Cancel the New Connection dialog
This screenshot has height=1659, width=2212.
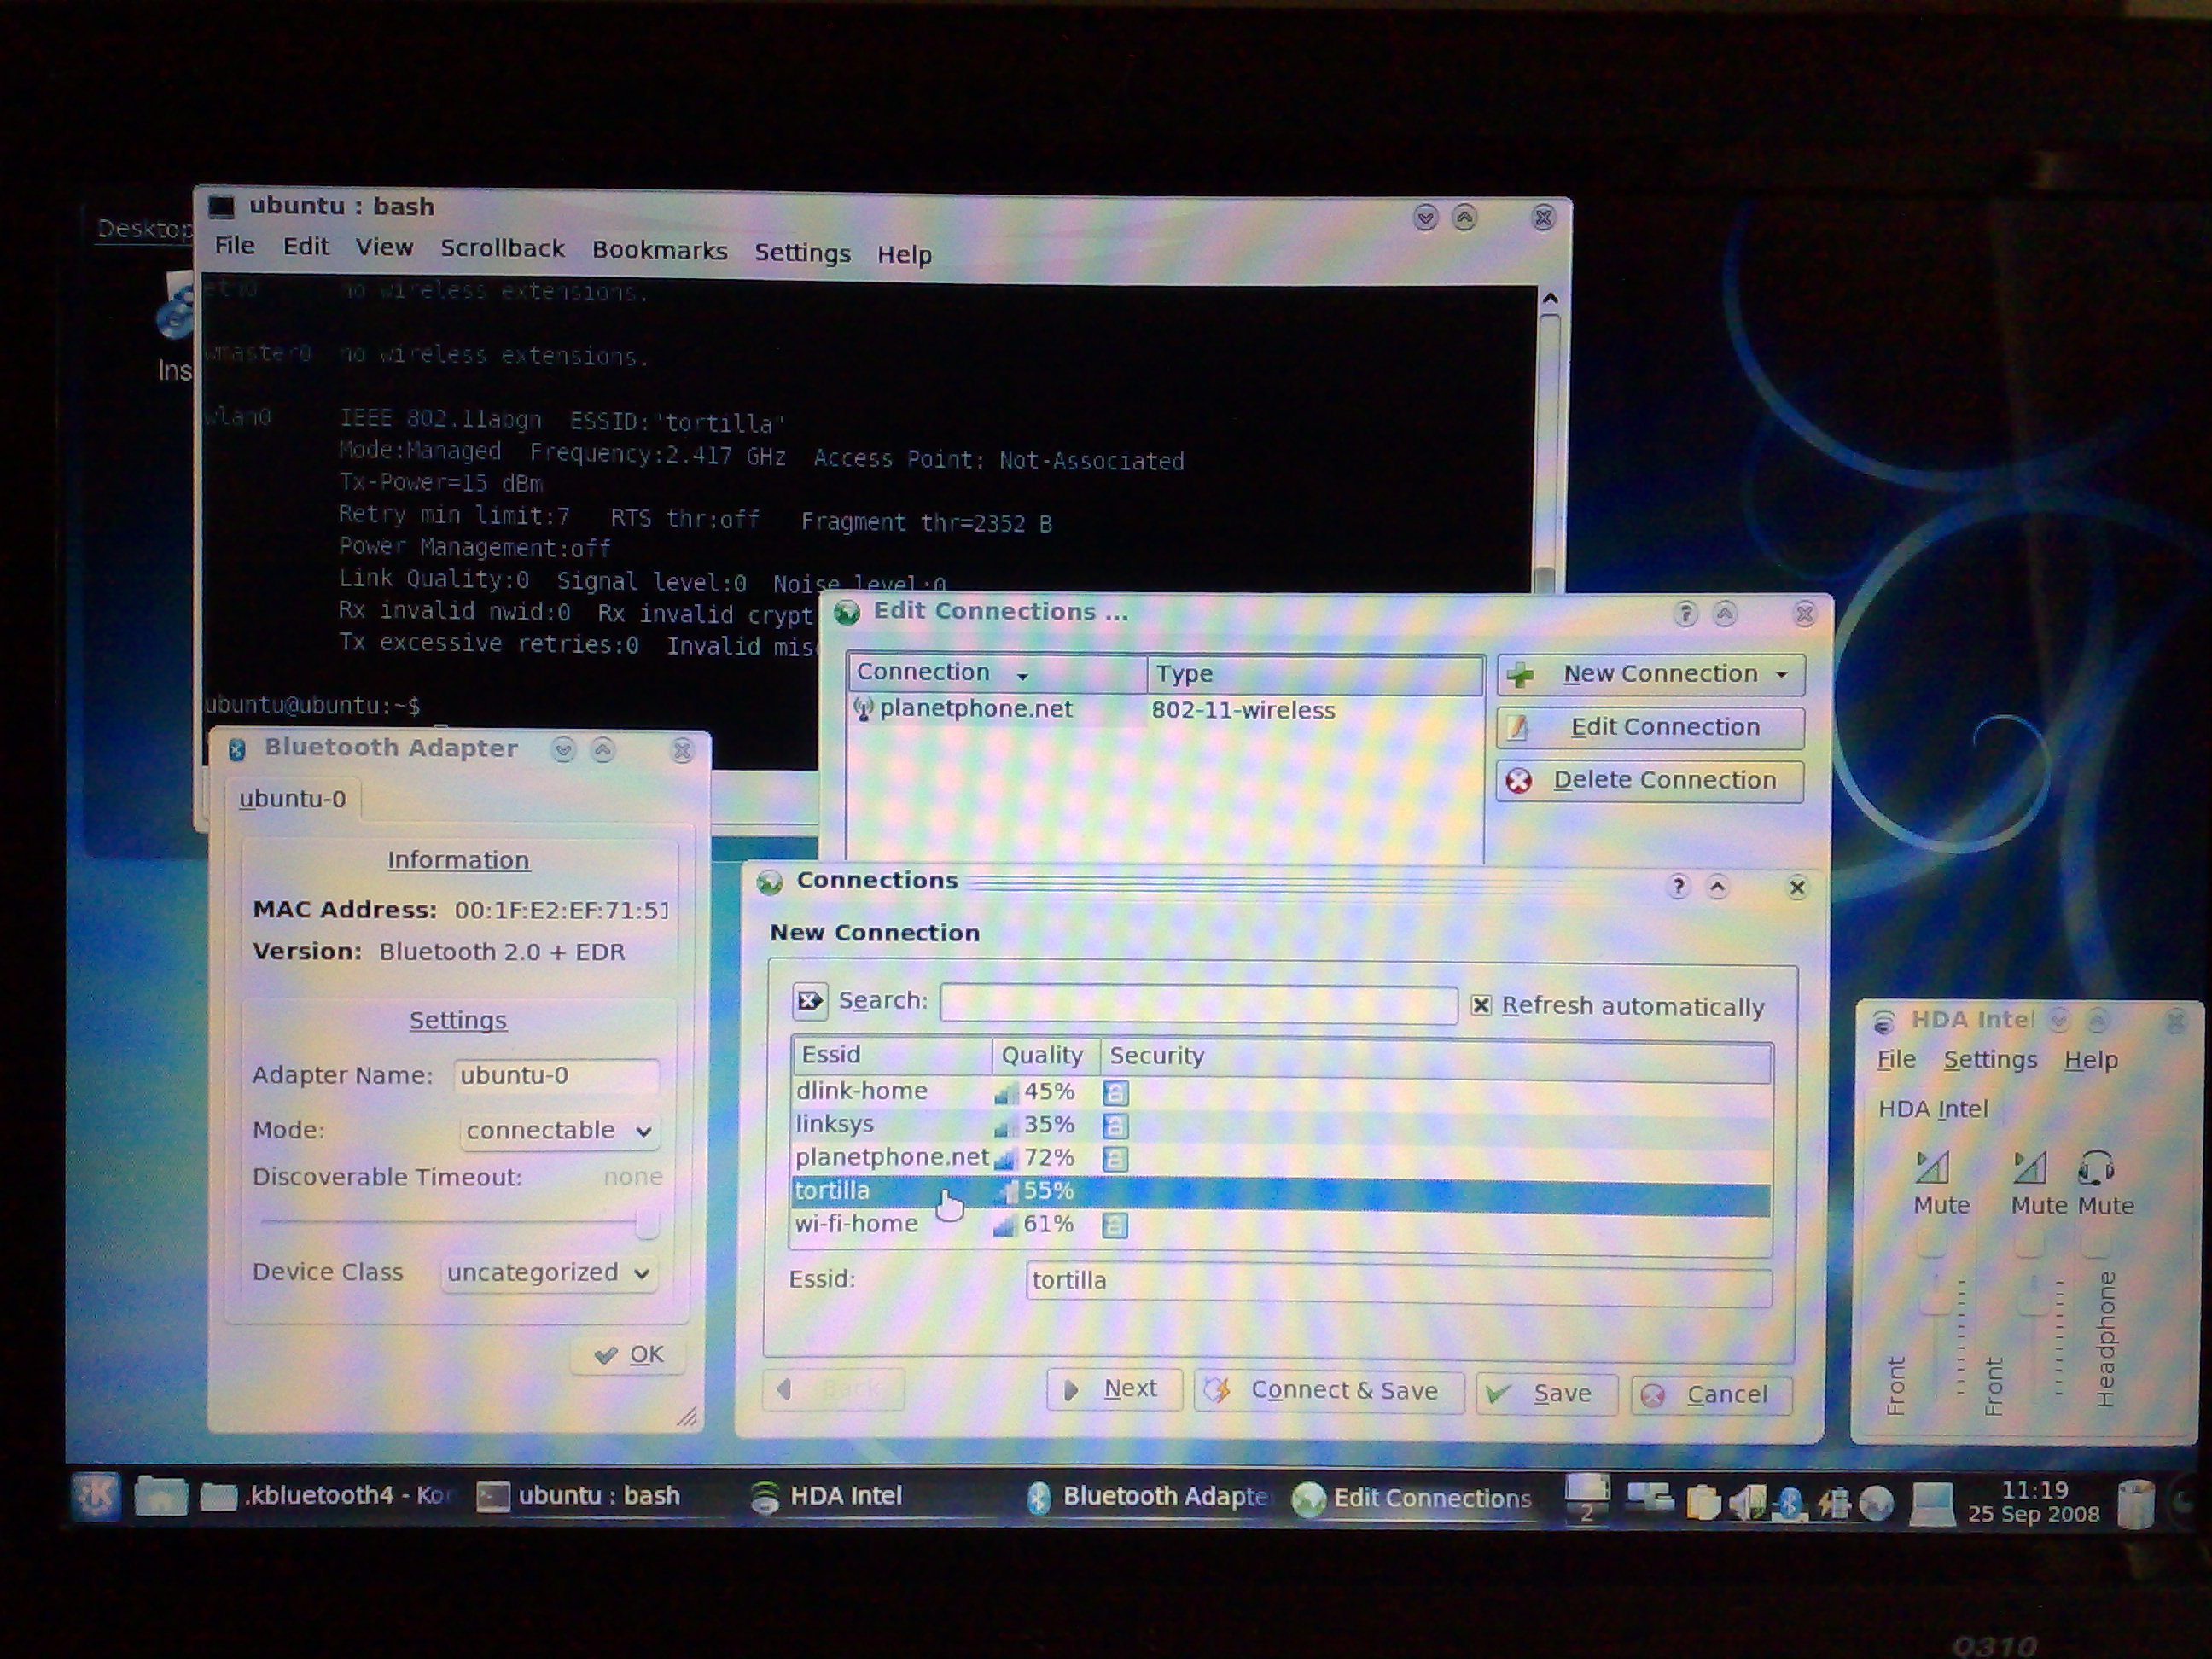click(1711, 1395)
